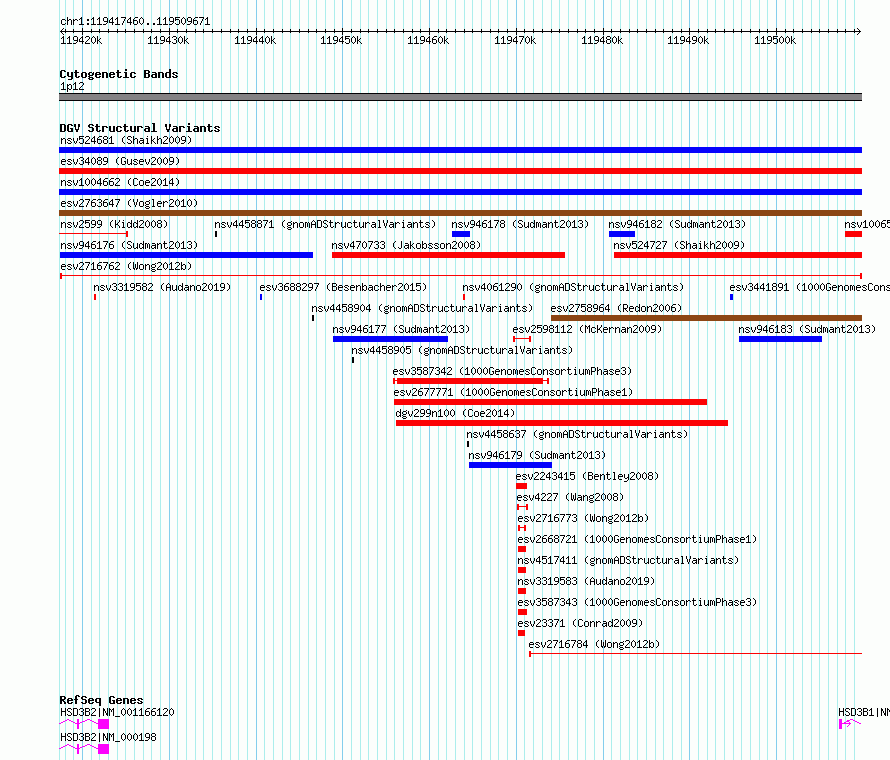Open nsv4061290 (gnomADStructuralVariants) label
This screenshot has height=760, width=890.
[x=573, y=287]
